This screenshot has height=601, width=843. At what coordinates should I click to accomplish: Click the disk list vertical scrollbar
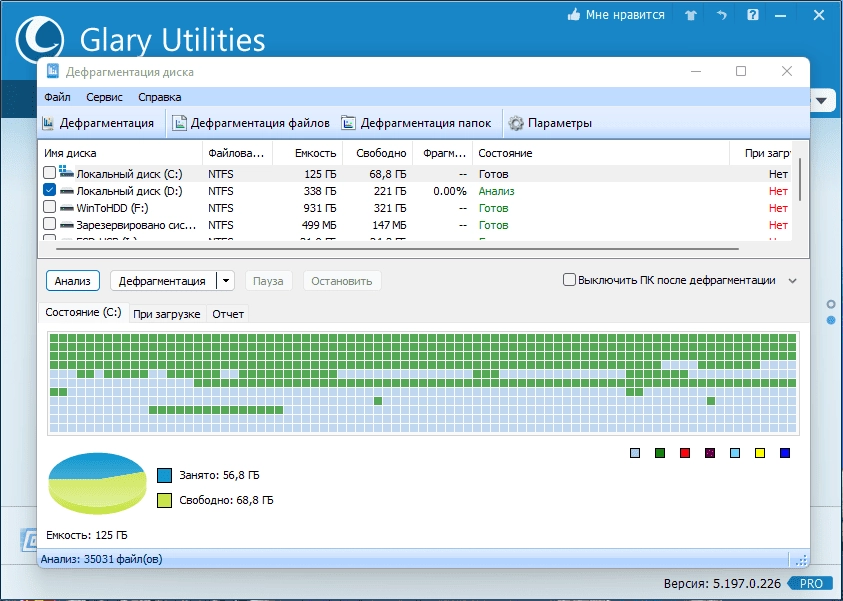pyautogui.click(x=800, y=180)
